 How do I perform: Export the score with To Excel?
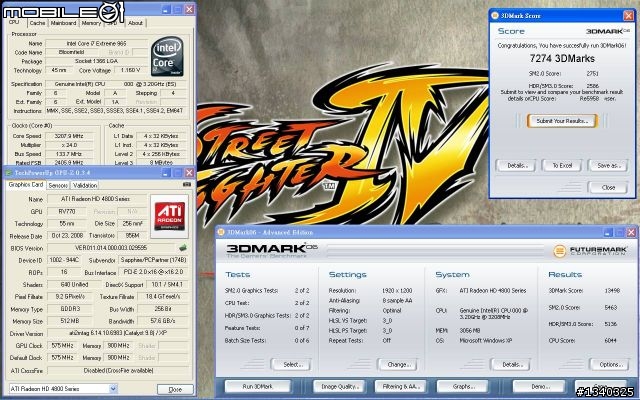coord(562,165)
